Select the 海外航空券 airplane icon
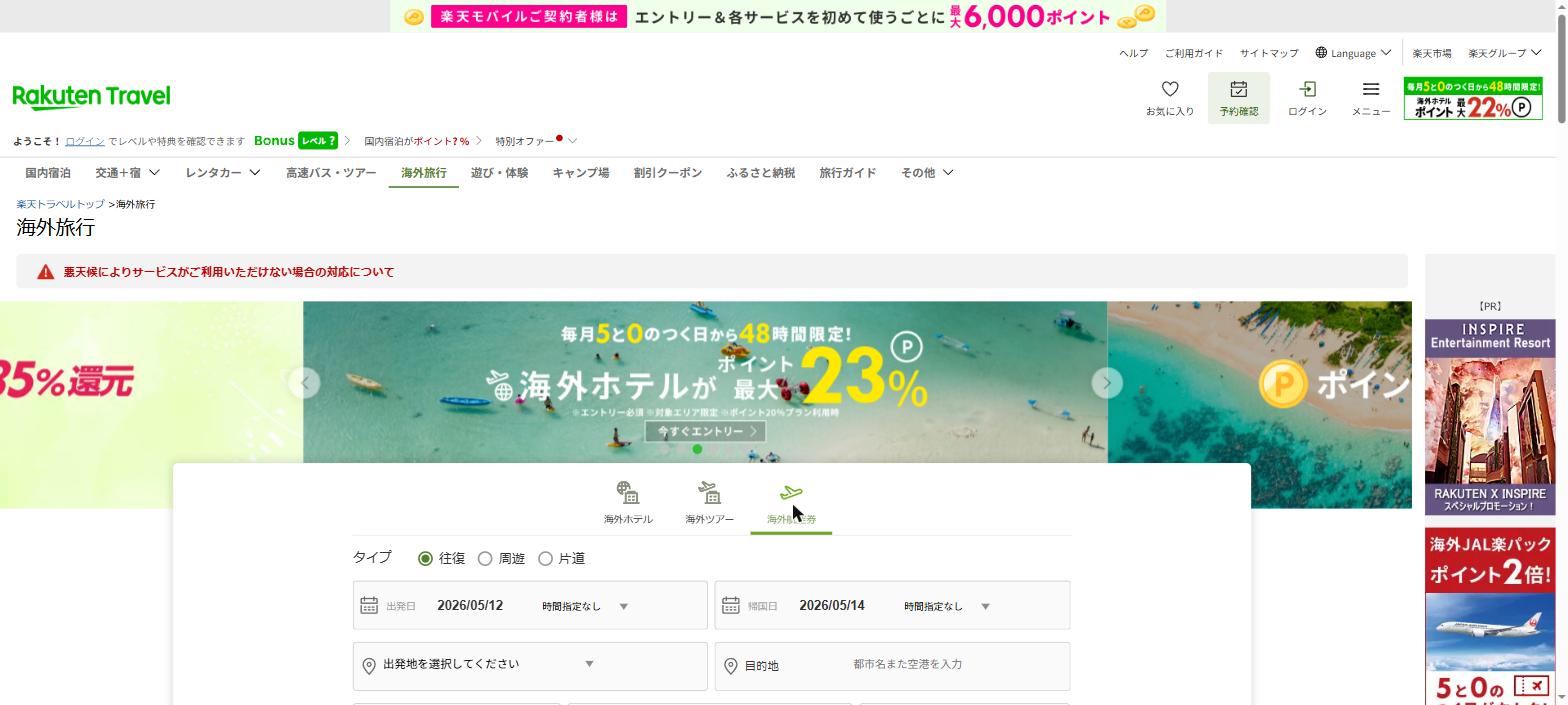Viewport: 1568px width, 705px height. [791, 493]
